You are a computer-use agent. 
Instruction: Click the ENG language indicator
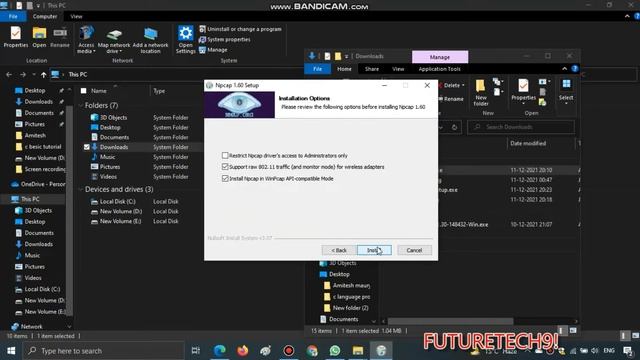[609, 351]
